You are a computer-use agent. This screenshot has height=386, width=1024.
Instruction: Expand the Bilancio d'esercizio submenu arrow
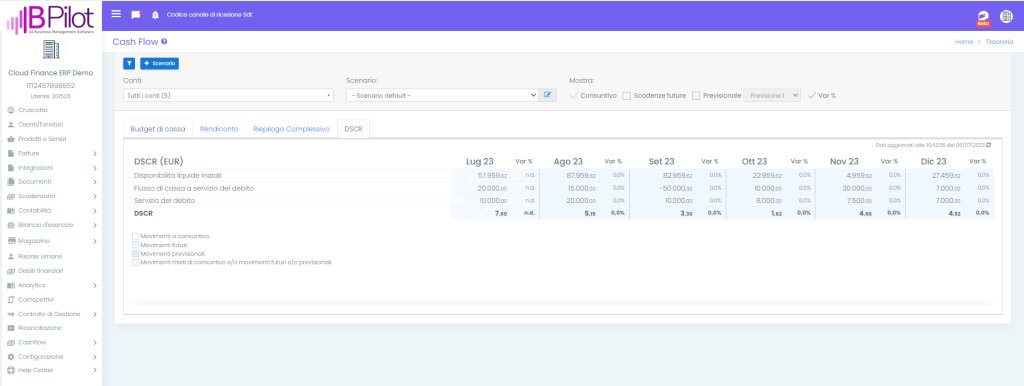(x=95, y=225)
